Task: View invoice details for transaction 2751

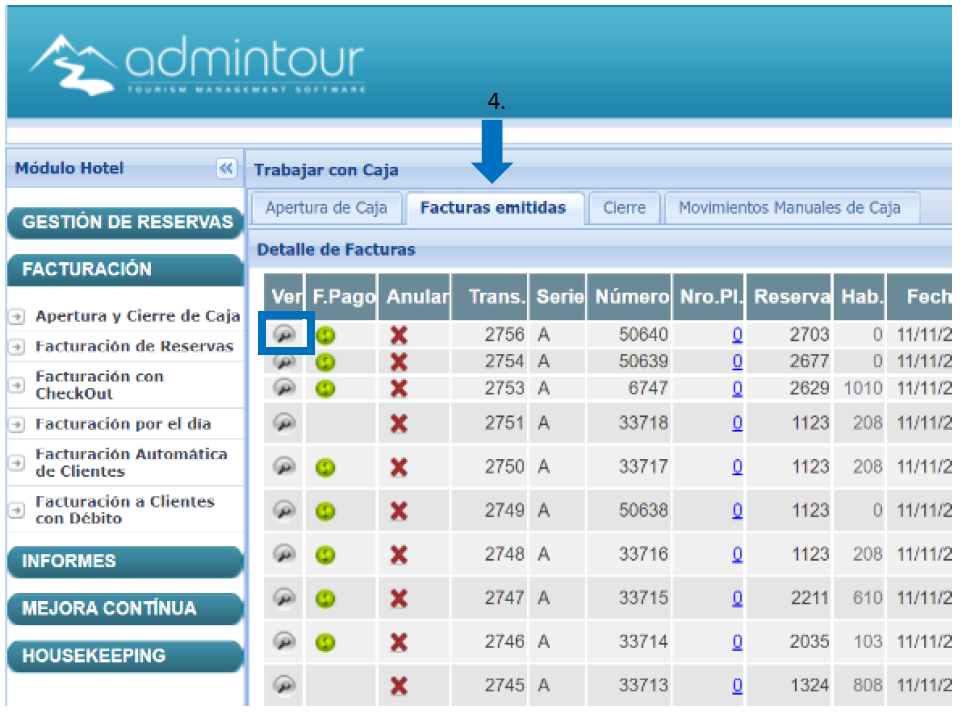Action: [x=285, y=423]
